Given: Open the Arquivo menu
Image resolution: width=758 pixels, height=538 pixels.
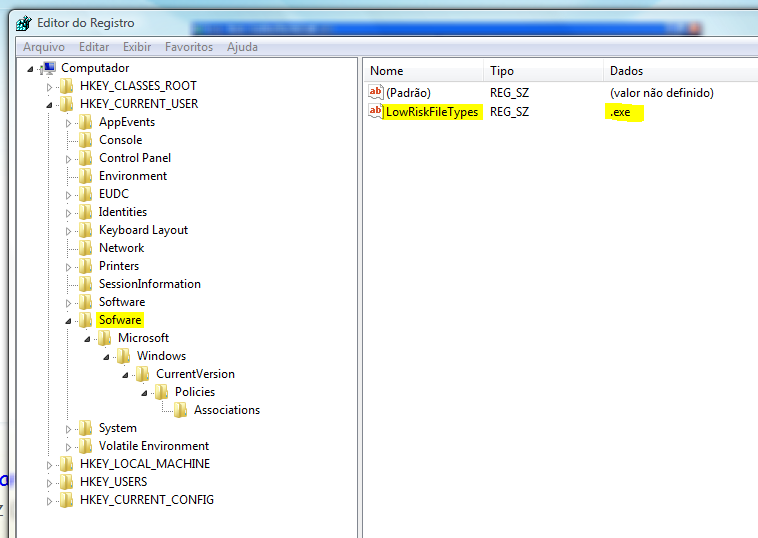Looking at the screenshot, I should (44, 47).
